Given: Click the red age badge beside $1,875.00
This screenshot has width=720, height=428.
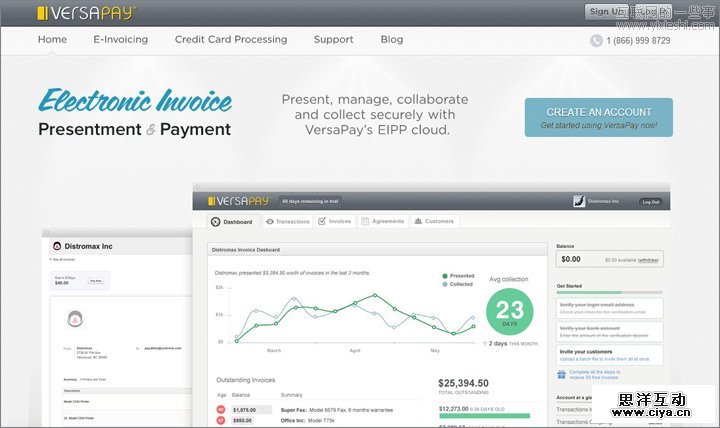Looking at the screenshot, I should point(221,410).
